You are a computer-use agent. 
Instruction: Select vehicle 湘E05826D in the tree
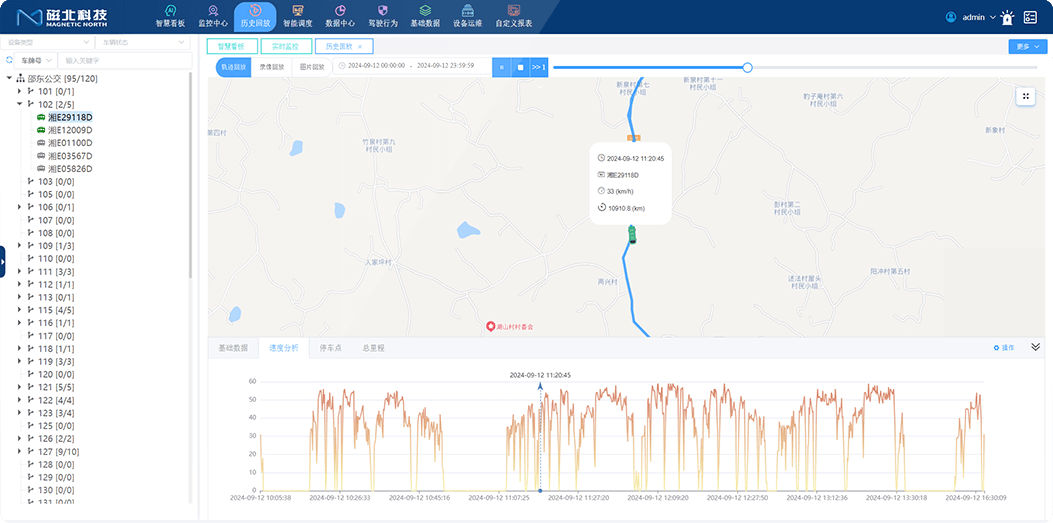click(x=70, y=169)
